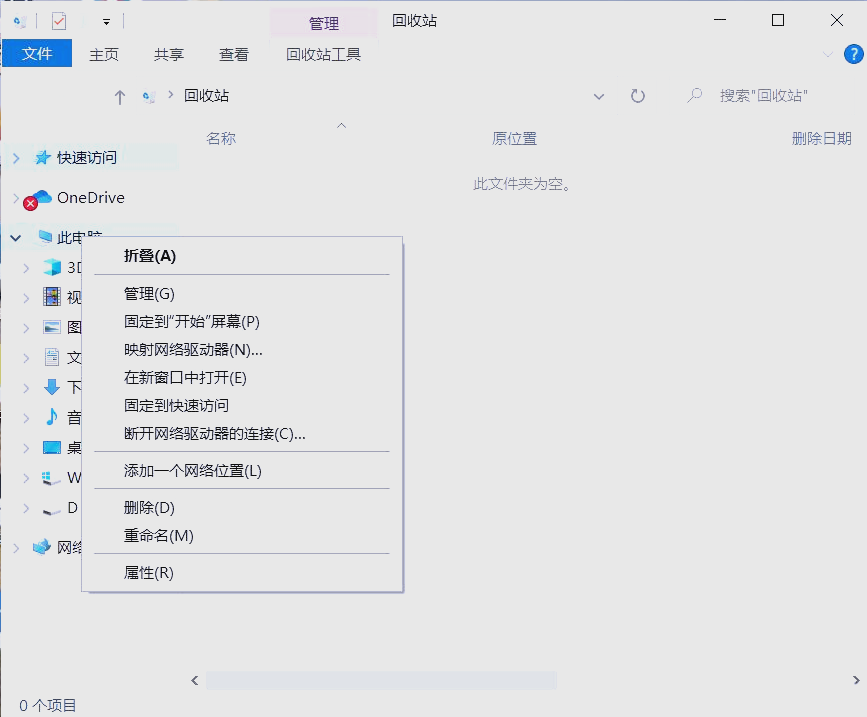Image resolution: width=867 pixels, height=717 pixels.
Task: Expand the videos folder tree chevron
Action: 26,298
